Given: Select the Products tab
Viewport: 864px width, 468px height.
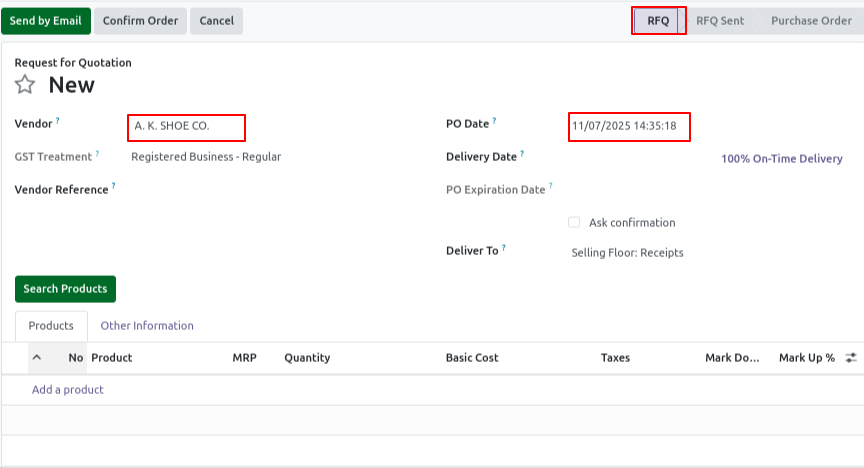Looking at the screenshot, I should tap(51, 326).
